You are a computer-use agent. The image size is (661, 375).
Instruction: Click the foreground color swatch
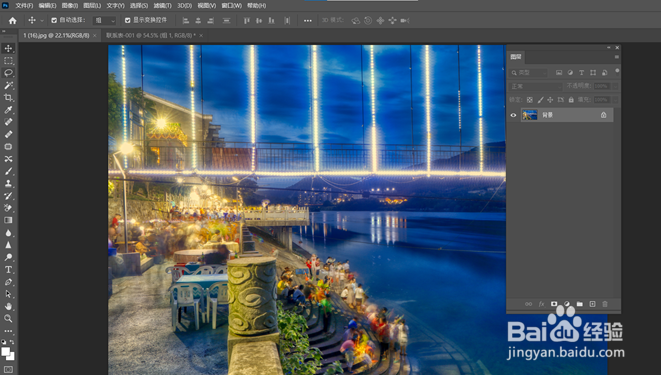[x=5, y=351]
